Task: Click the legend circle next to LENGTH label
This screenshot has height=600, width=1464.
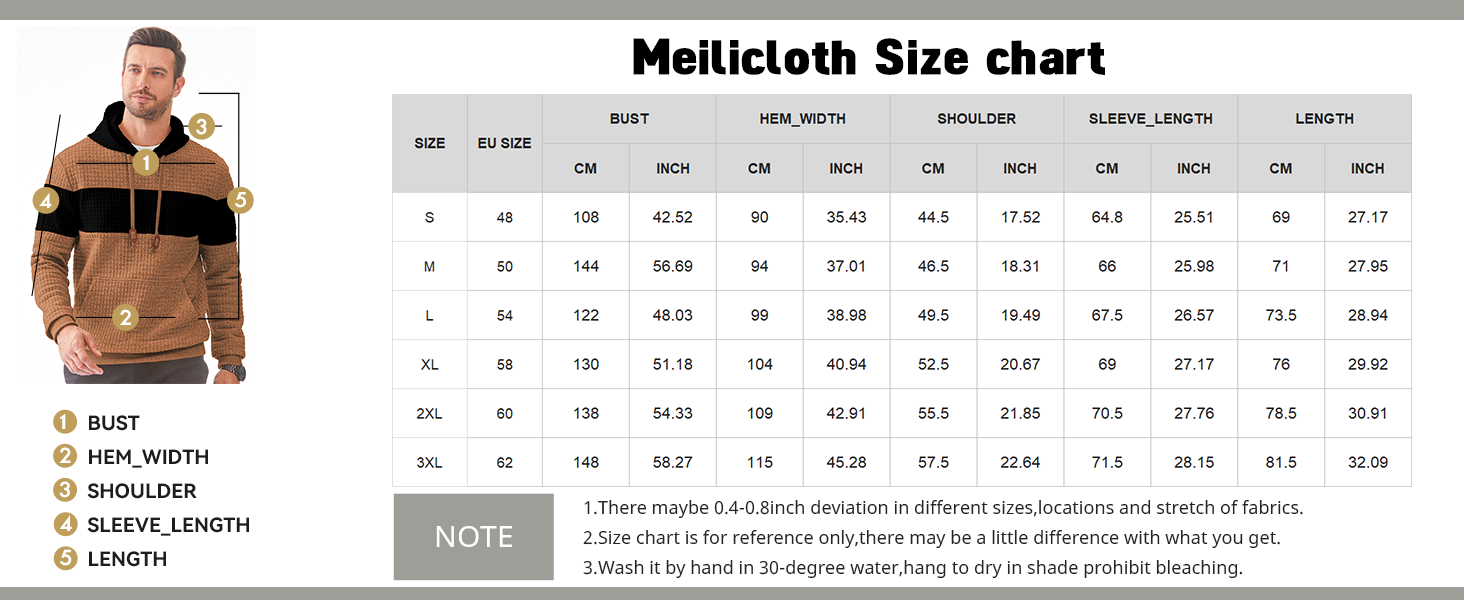Action: point(65,558)
